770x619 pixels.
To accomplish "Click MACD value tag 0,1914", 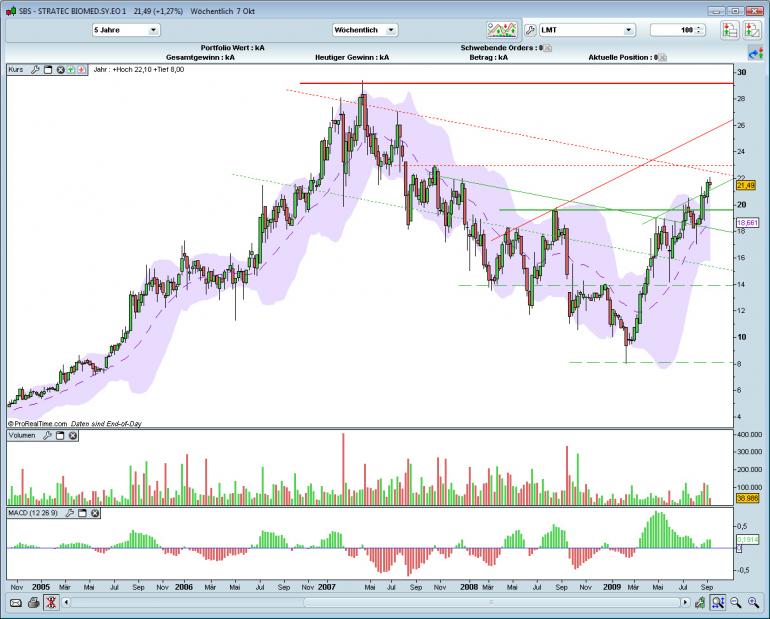I will 747,539.
